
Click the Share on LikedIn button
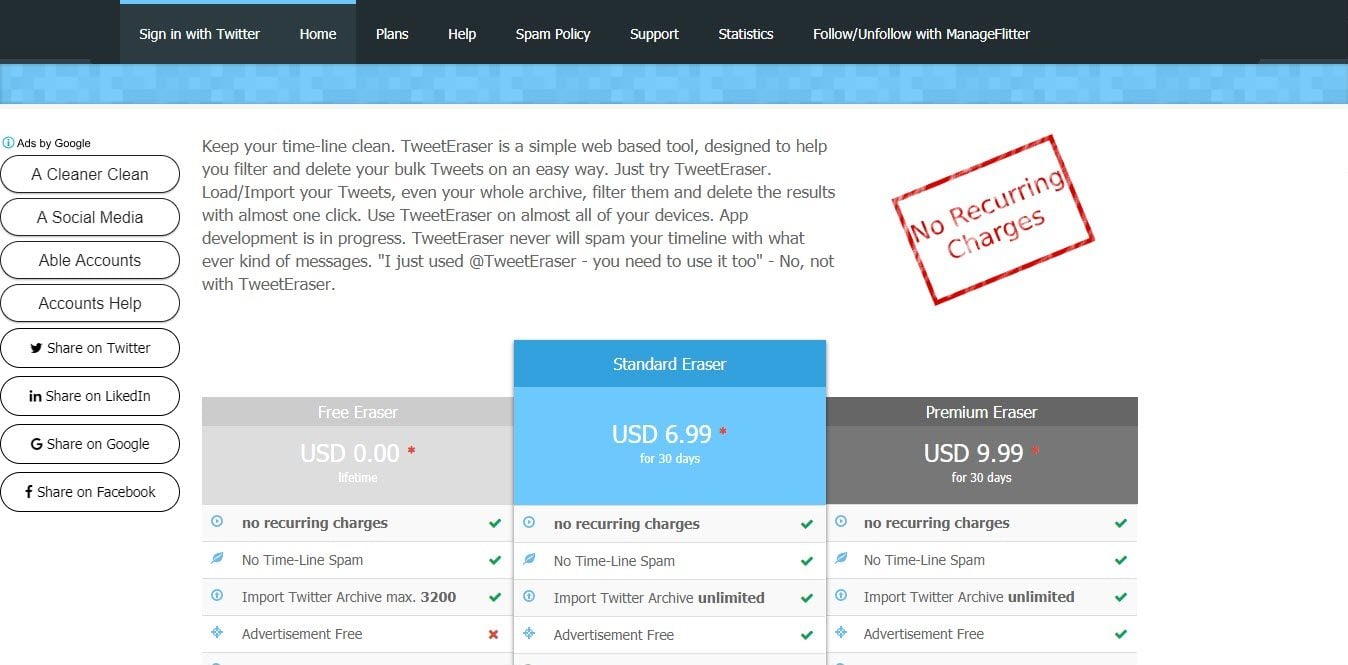coord(90,396)
